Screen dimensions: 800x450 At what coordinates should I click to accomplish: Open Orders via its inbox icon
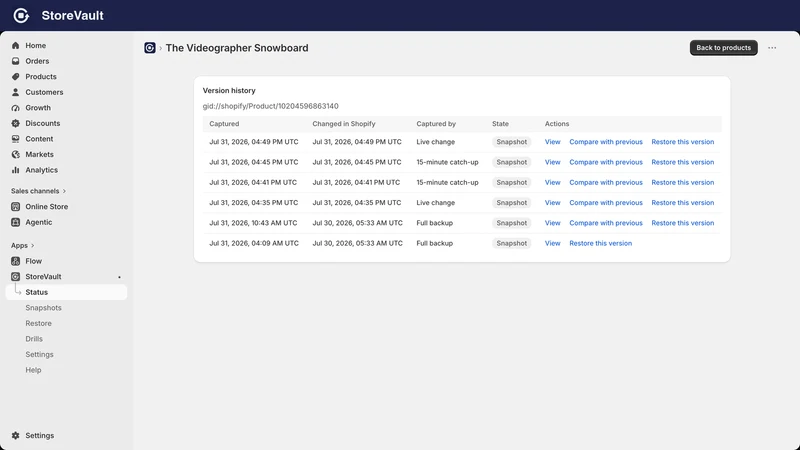[x=15, y=61]
